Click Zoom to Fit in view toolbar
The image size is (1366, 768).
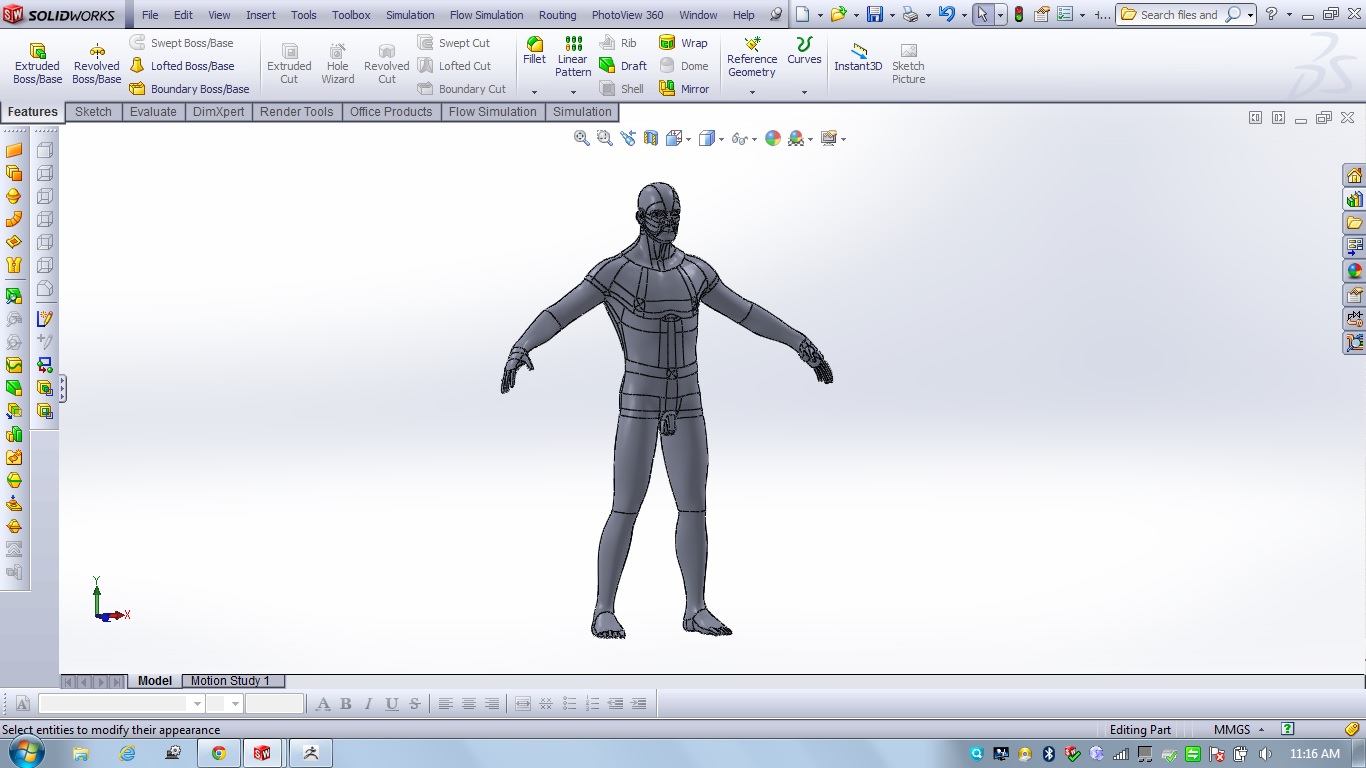point(582,139)
